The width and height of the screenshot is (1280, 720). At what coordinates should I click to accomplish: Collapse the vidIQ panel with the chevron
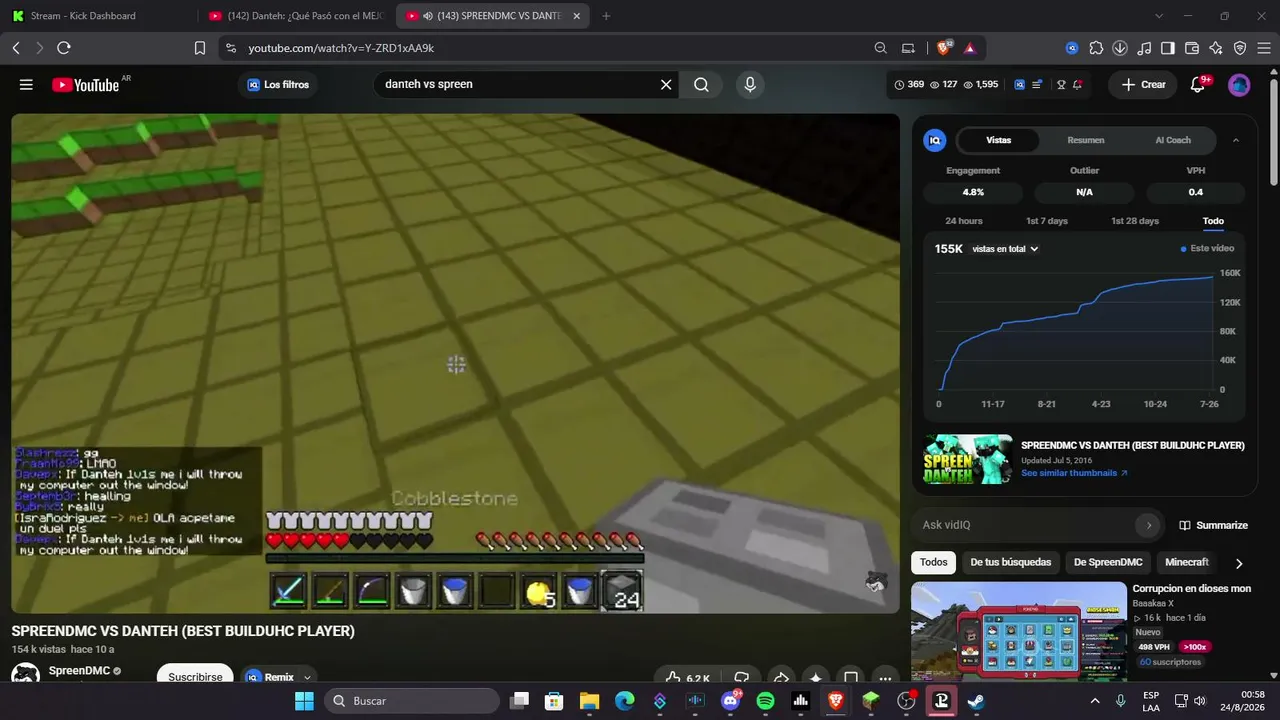[1236, 141]
